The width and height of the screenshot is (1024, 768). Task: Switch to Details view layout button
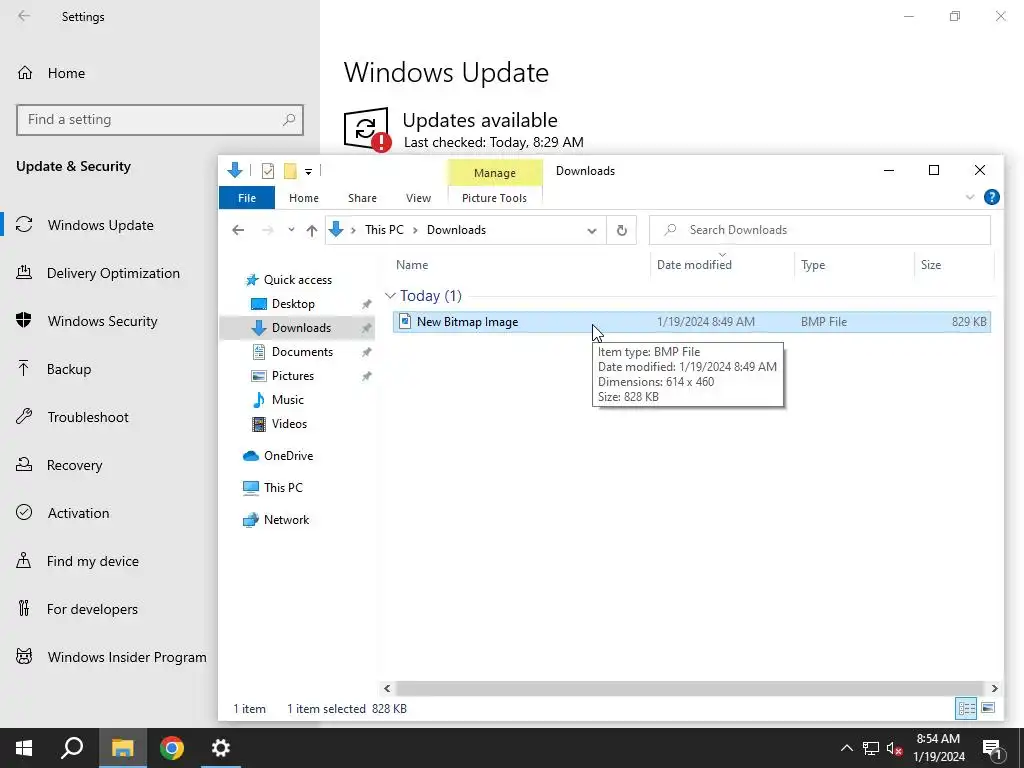tap(967, 708)
